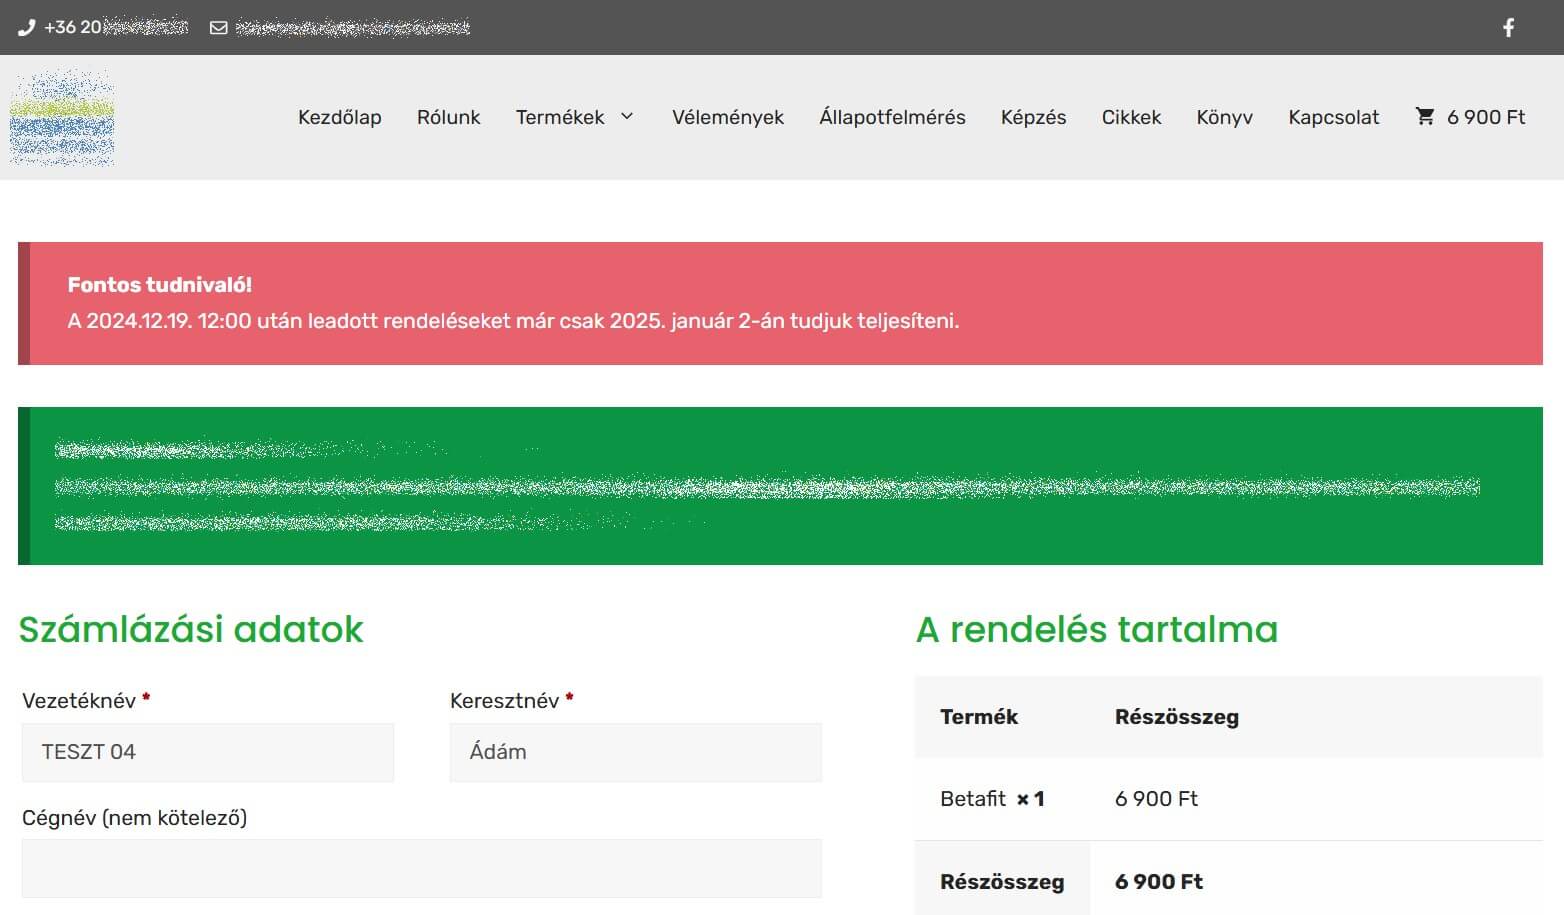Click the envelope email icon
This screenshot has height=915, width=1564.
tap(218, 28)
